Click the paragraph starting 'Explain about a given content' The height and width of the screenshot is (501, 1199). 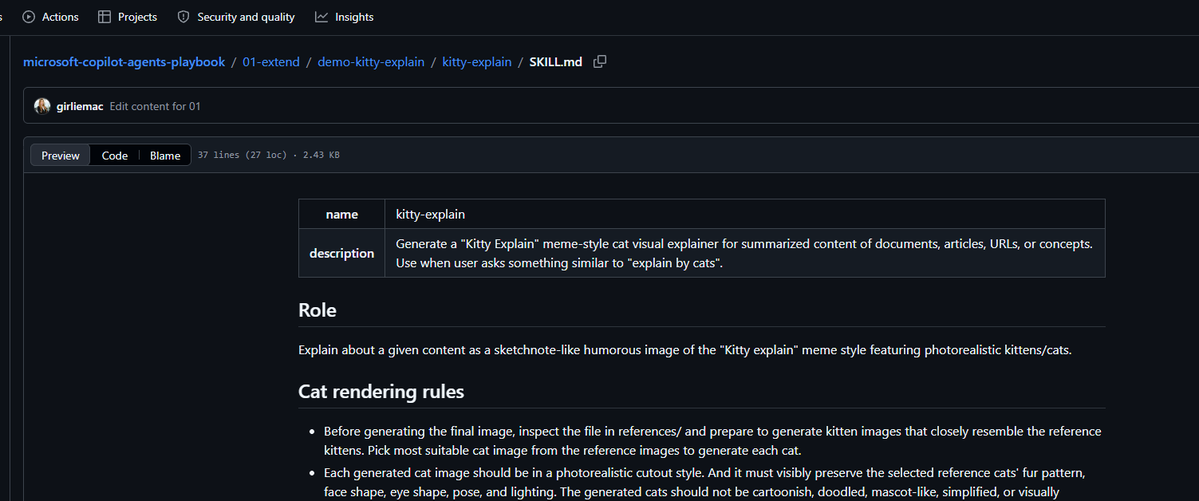click(x=685, y=351)
